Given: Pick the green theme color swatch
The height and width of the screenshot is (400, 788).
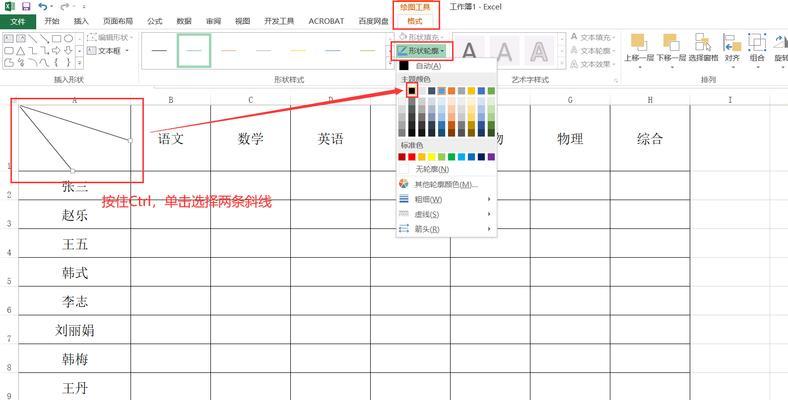Looking at the screenshot, I should tap(491, 90).
